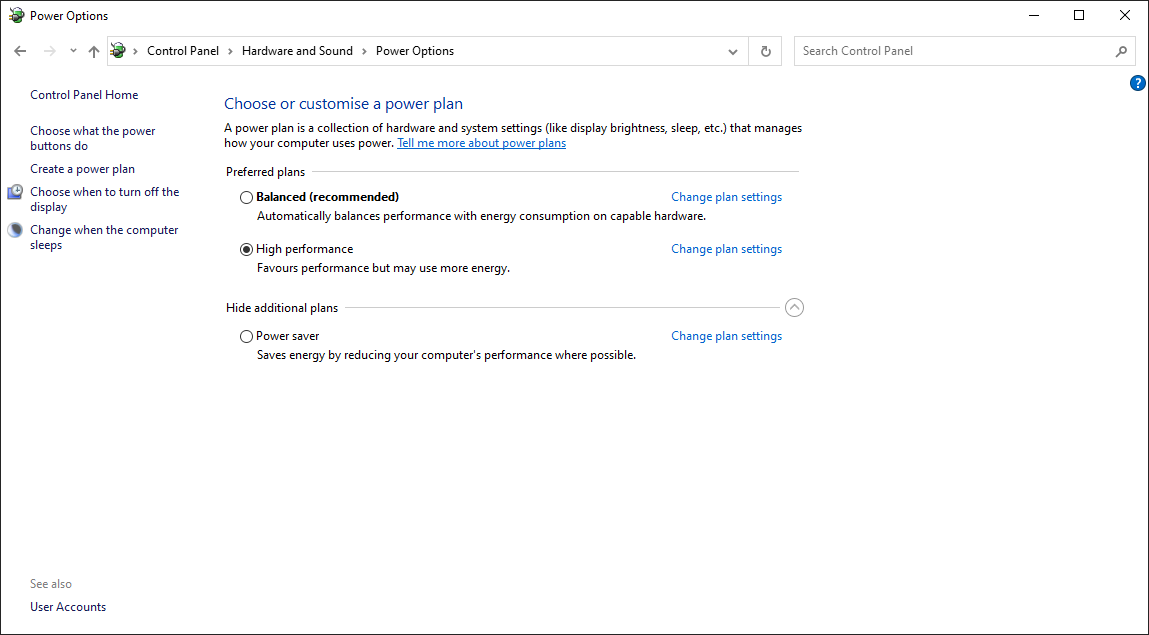Select the High performance plan
The width and height of the screenshot is (1149, 635).
point(246,249)
